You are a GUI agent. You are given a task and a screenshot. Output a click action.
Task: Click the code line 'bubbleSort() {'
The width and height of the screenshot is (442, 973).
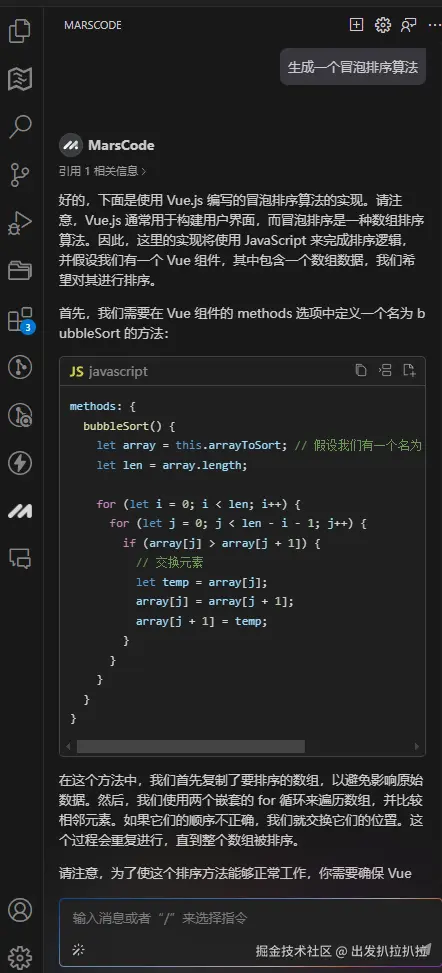coord(130,426)
